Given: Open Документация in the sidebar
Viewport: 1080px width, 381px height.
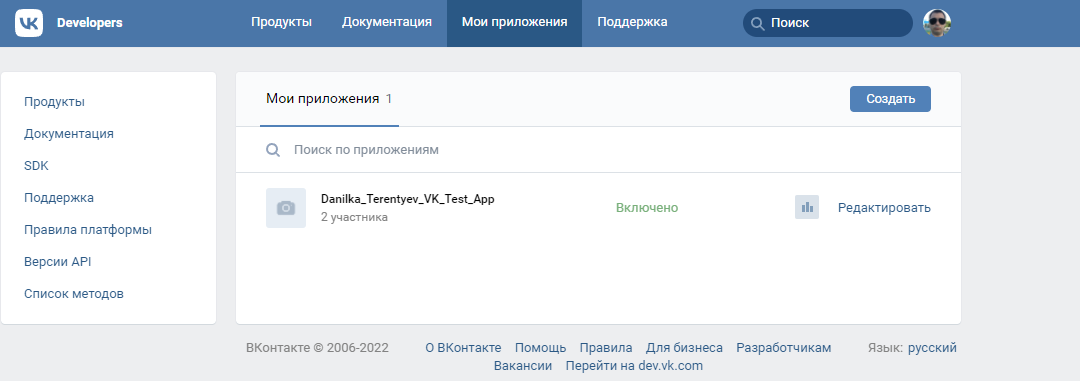Looking at the screenshot, I should pos(69,134).
